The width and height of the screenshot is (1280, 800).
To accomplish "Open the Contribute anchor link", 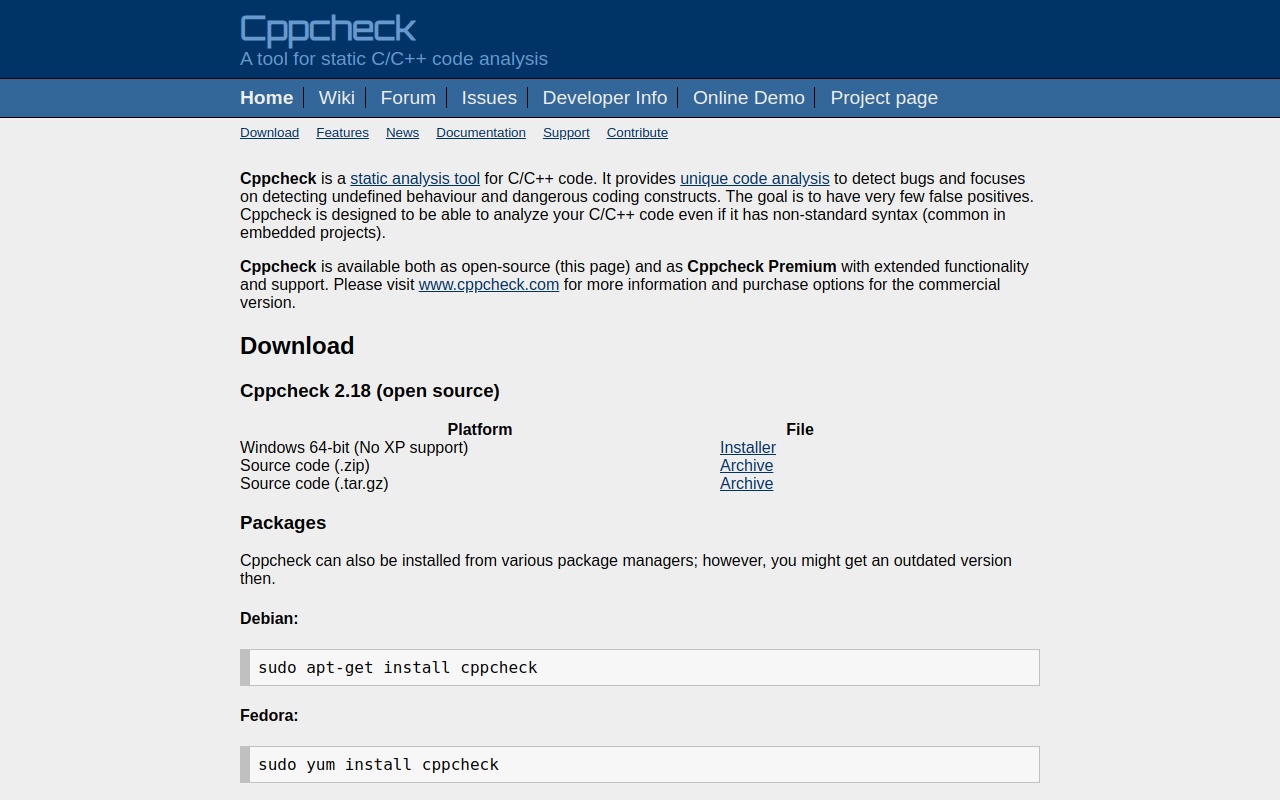I will pyautogui.click(x=637, y=133).
